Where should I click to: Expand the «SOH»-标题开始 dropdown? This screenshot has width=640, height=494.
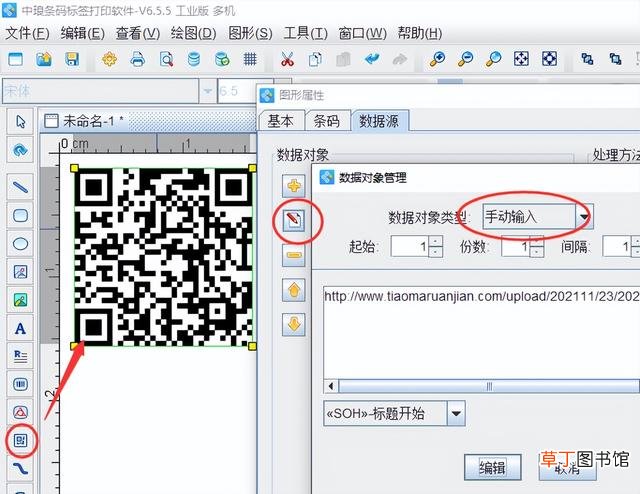click(456, 414)
